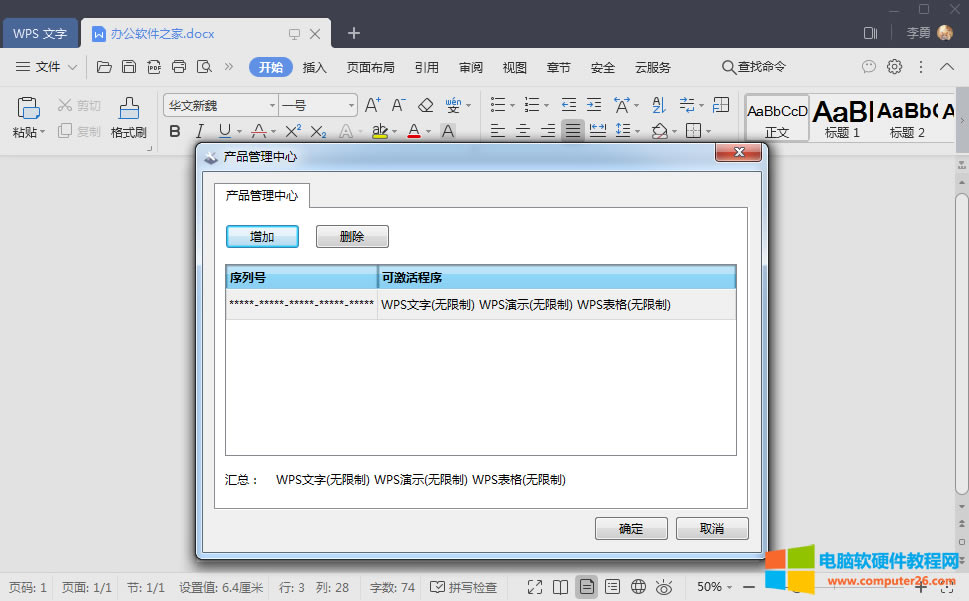This screenshot has height=601, width=969.
Task: Toggle strikethrough text formatting
Action: [x=259, y=131]
